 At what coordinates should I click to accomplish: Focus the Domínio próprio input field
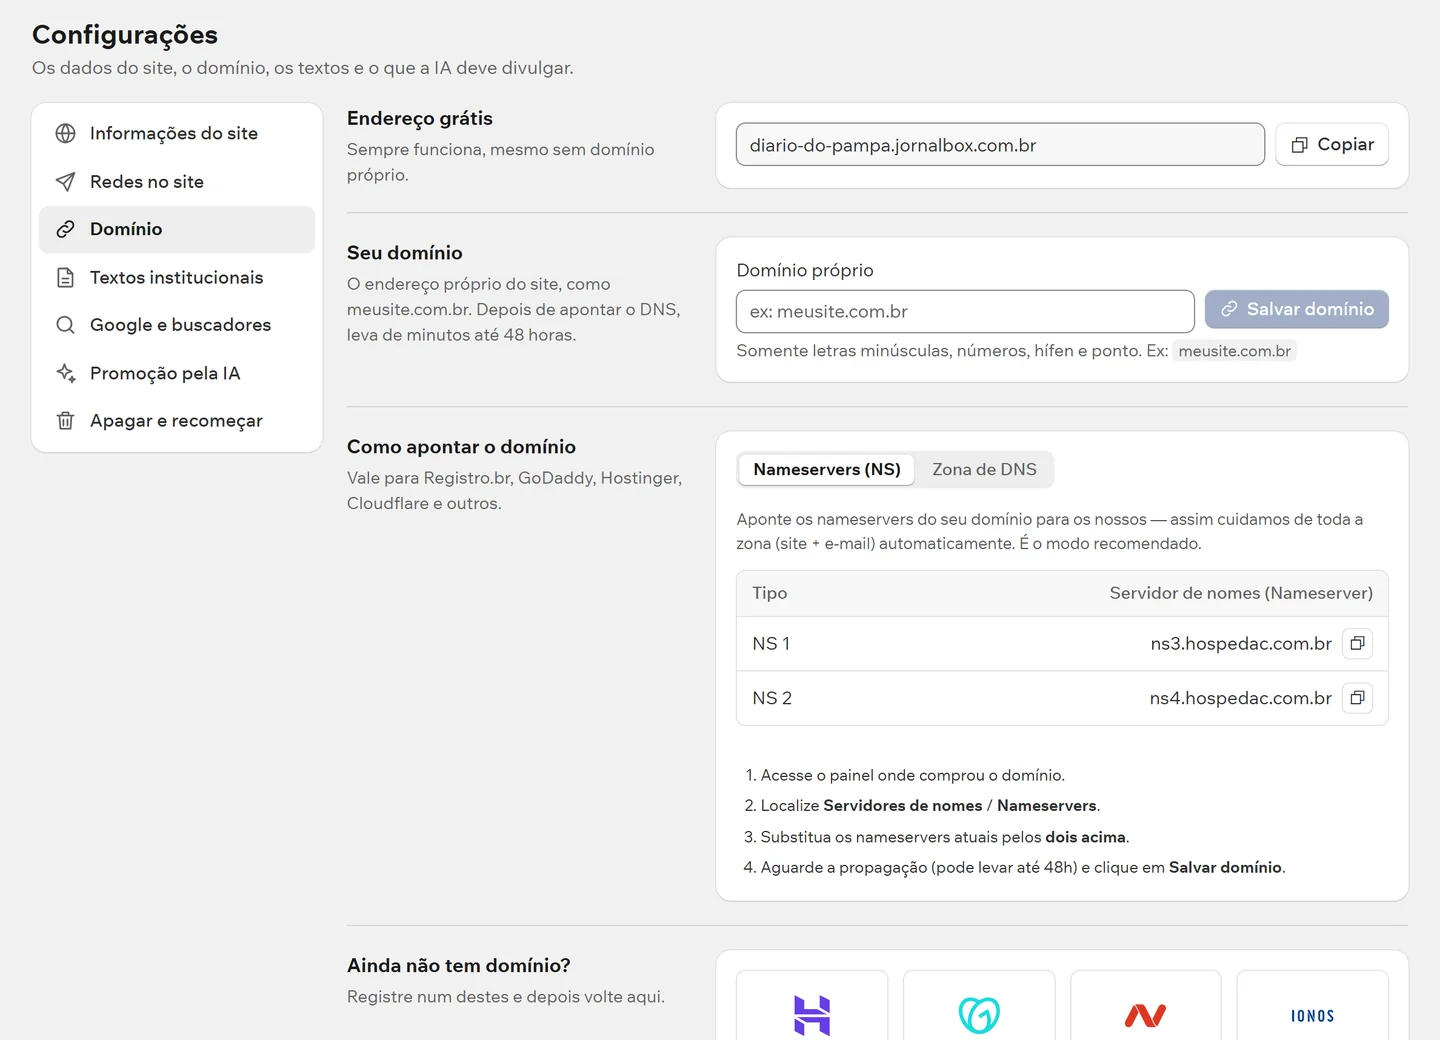pyautogui.click(x=965, y=311)
